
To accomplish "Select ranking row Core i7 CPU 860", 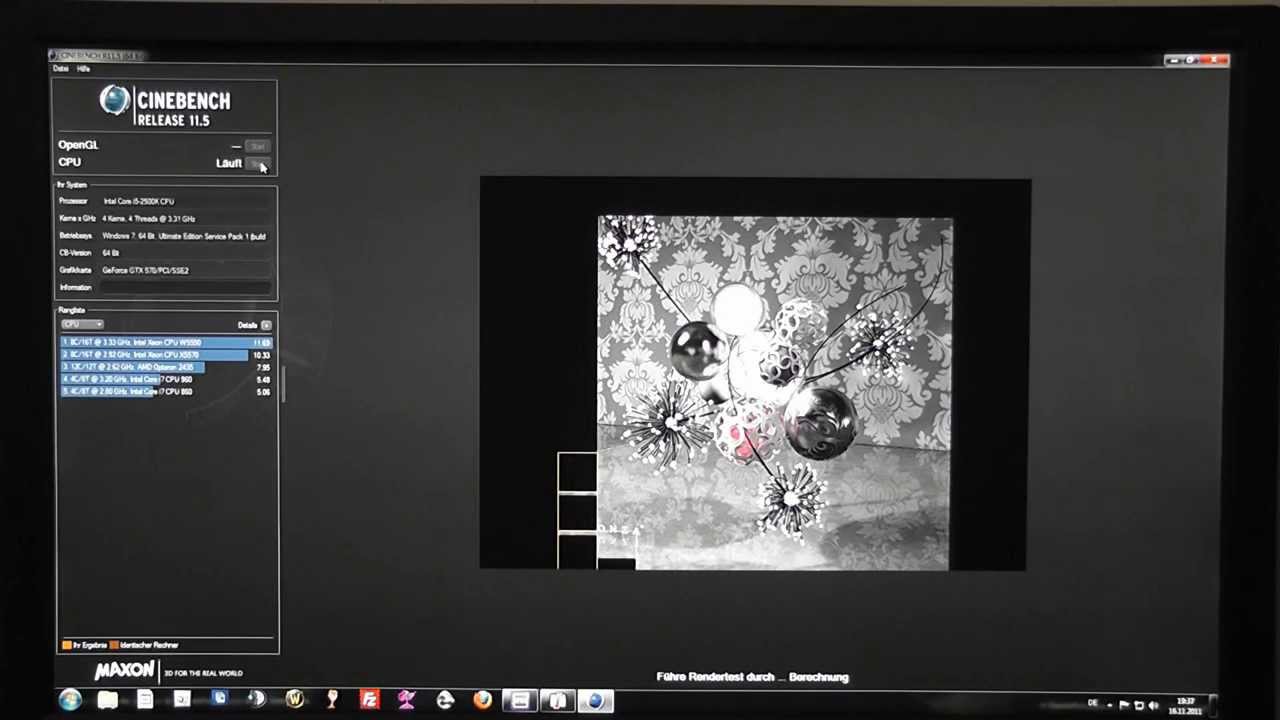I will [166, 391].
